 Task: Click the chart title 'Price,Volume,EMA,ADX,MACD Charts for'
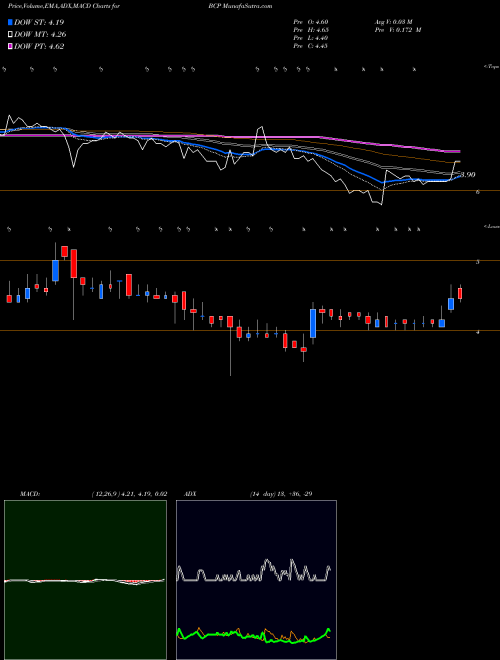64,6
